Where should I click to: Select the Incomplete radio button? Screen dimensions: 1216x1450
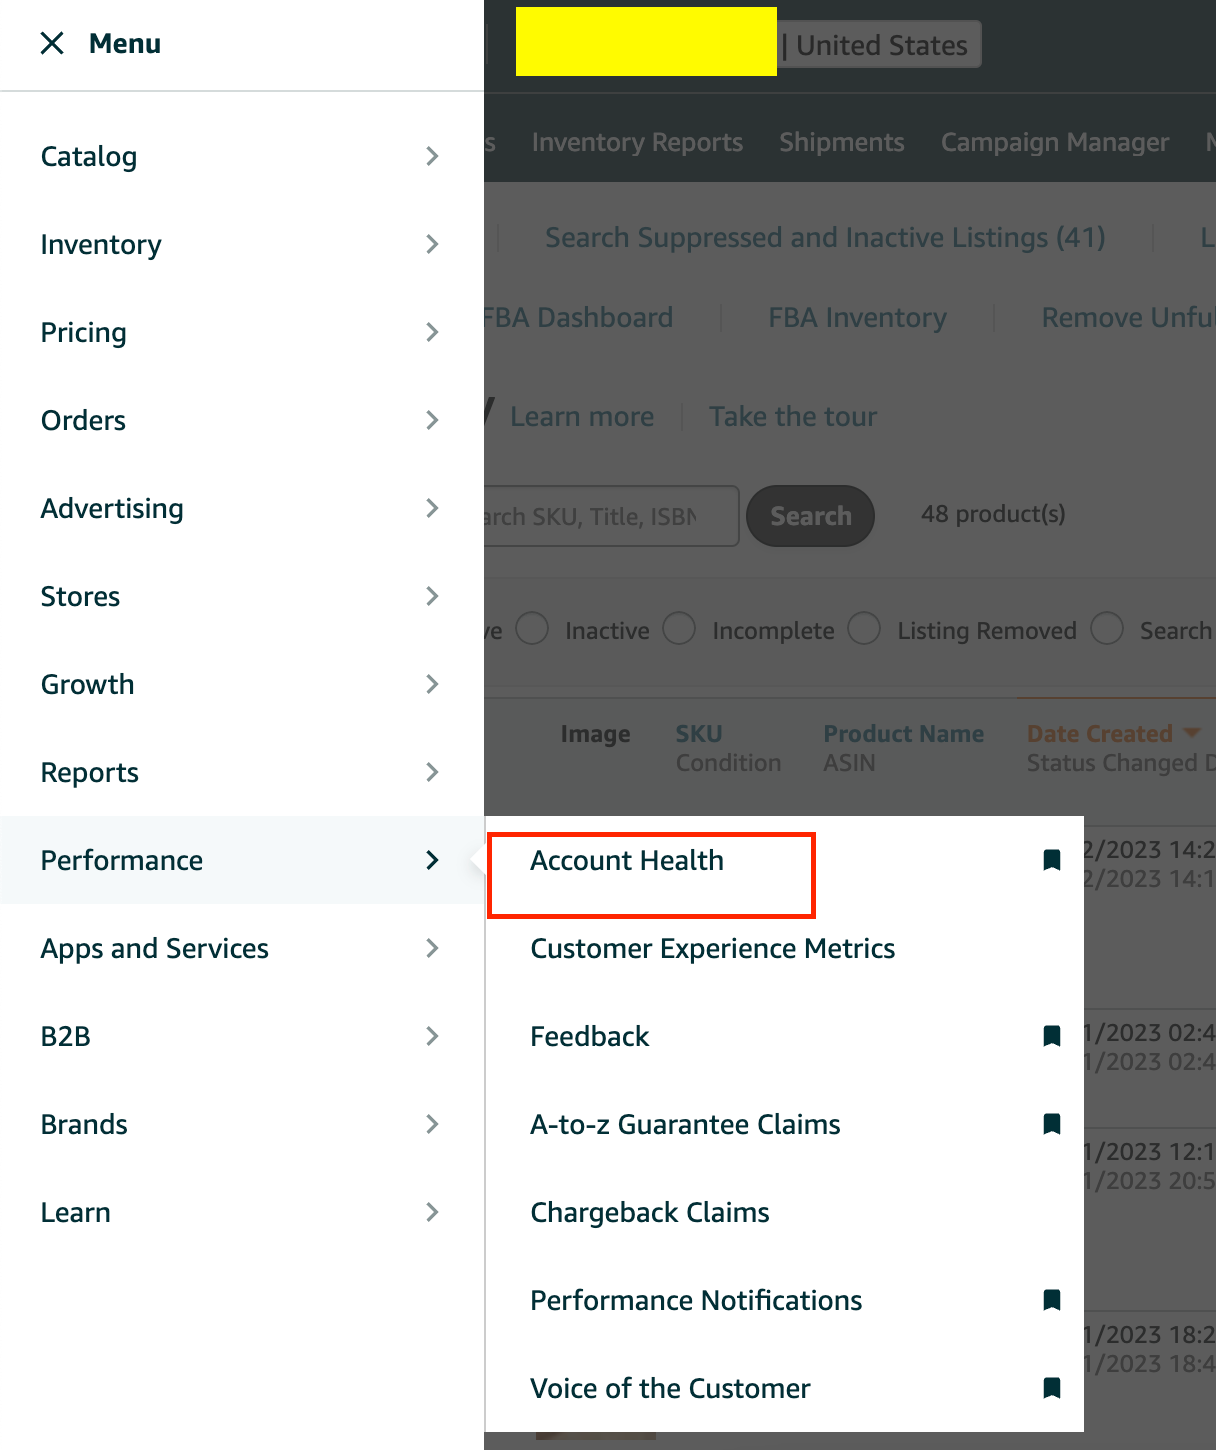point(679,629)
